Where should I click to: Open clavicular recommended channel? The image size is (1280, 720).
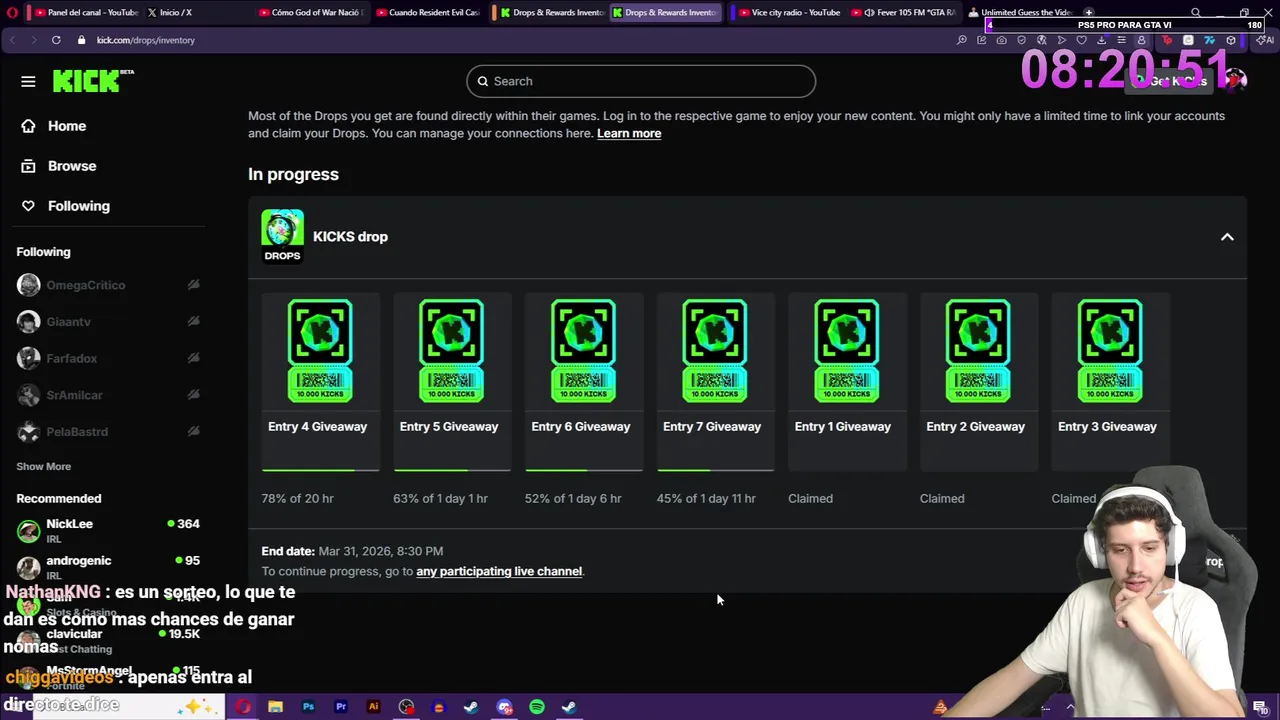pos(108,640)
